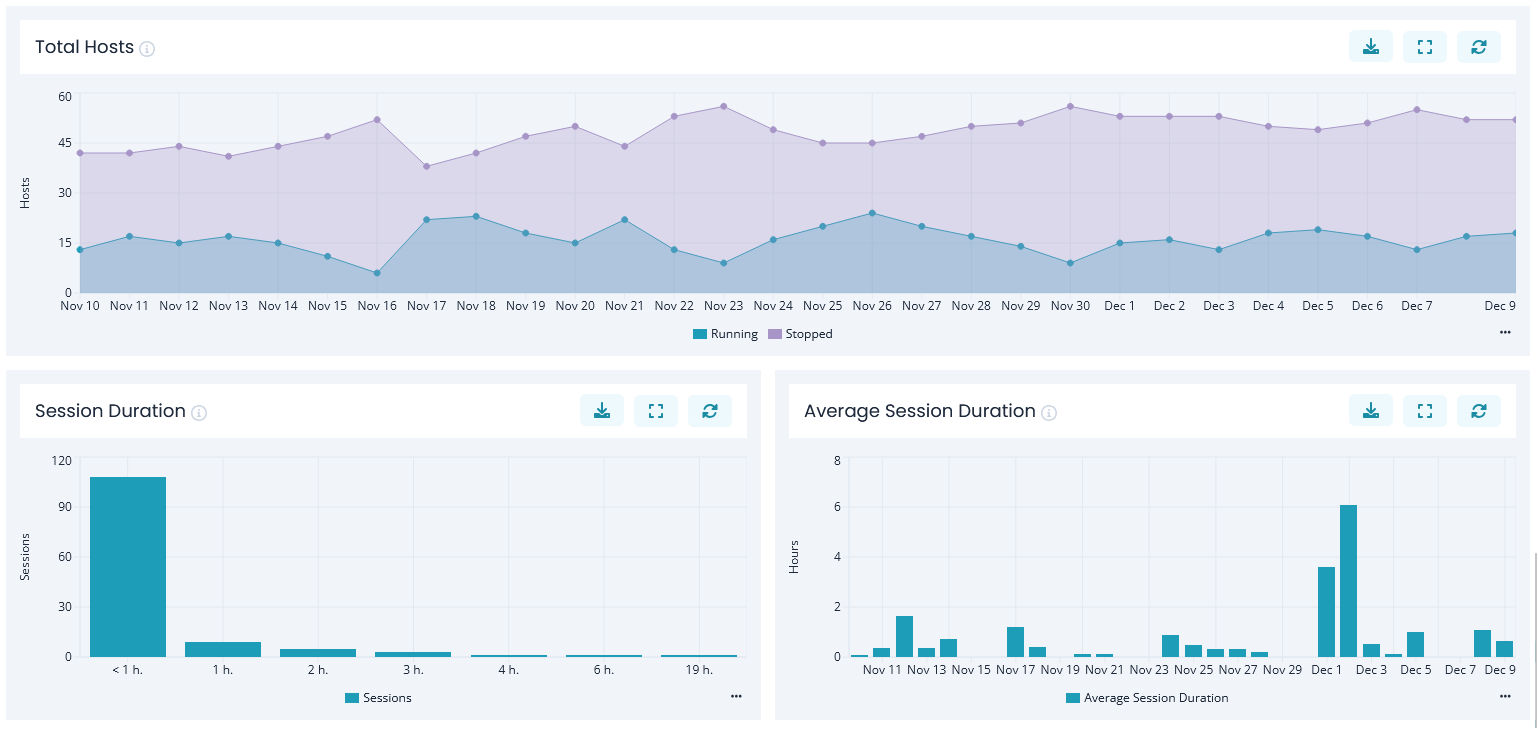Click the '120' y-axis value in Session Duration
1538x735 pixels.
(62, 460)
